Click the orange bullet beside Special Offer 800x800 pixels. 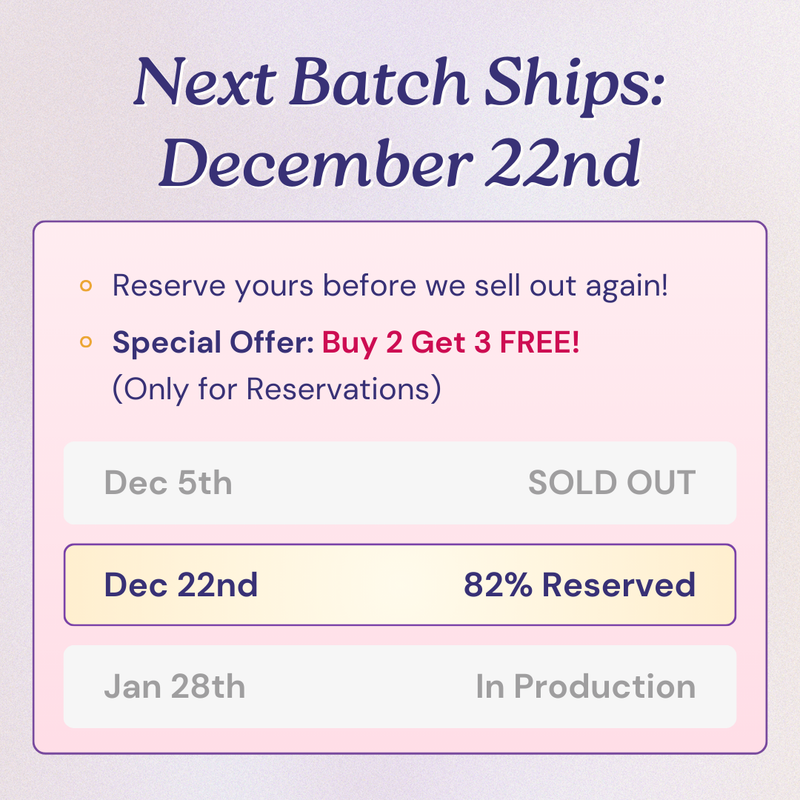pyautogui.click(x=86, y=343)
